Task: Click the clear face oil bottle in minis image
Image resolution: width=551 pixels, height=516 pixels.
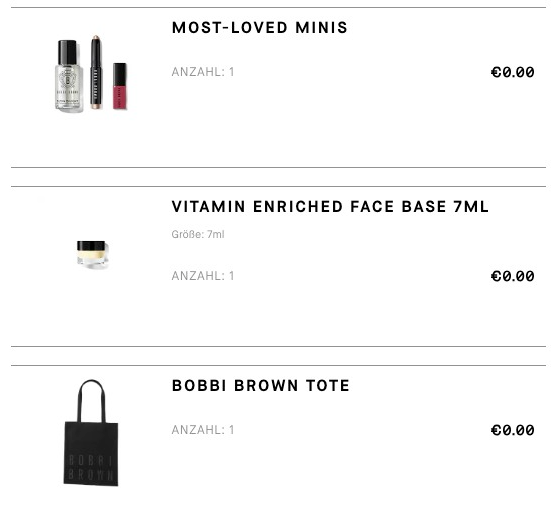Action: coord(69,76)
